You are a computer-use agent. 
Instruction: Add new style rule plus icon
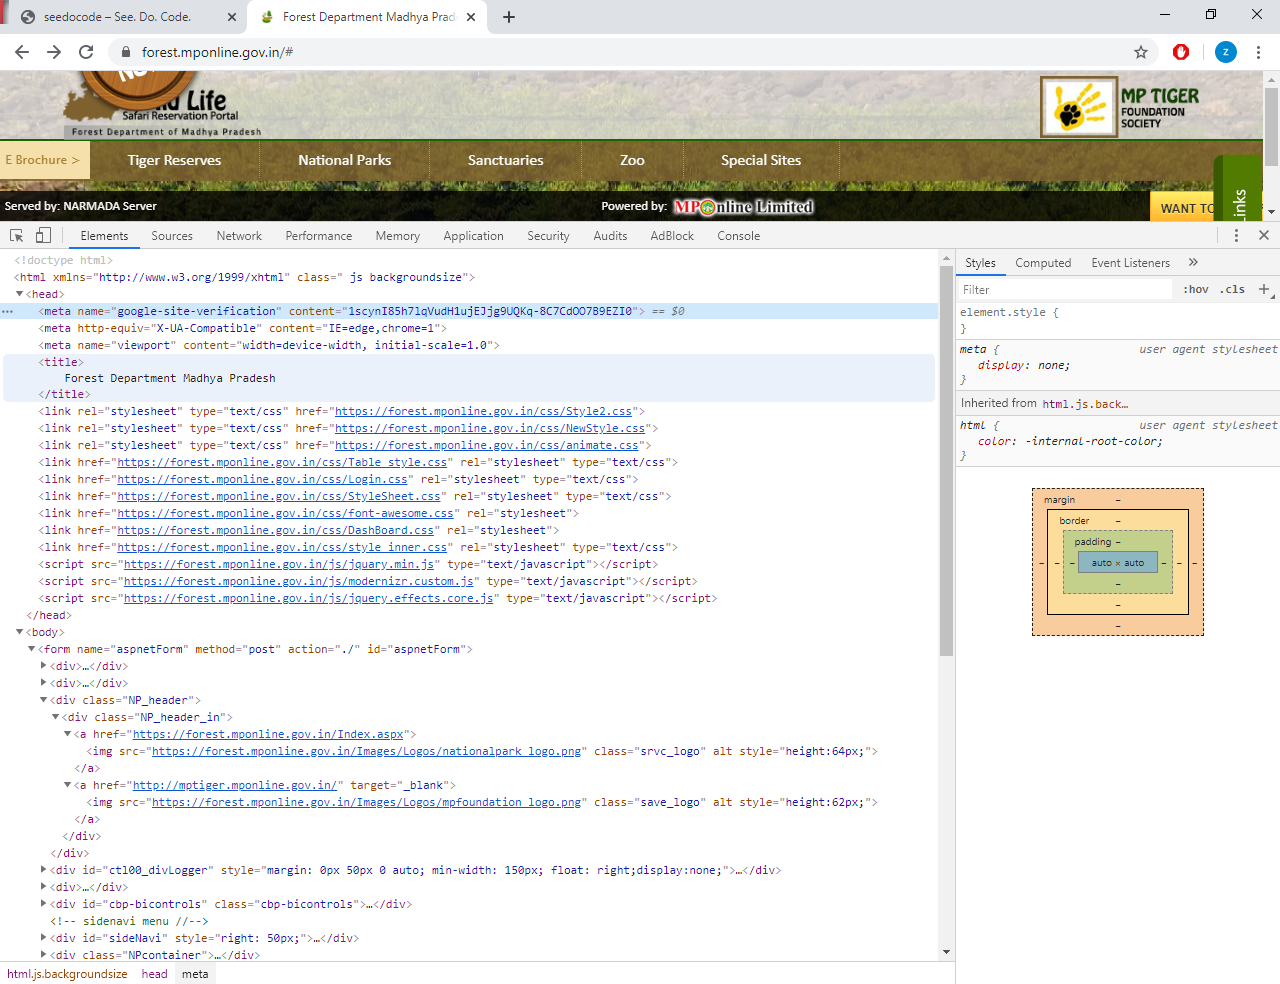(1264, 290)
